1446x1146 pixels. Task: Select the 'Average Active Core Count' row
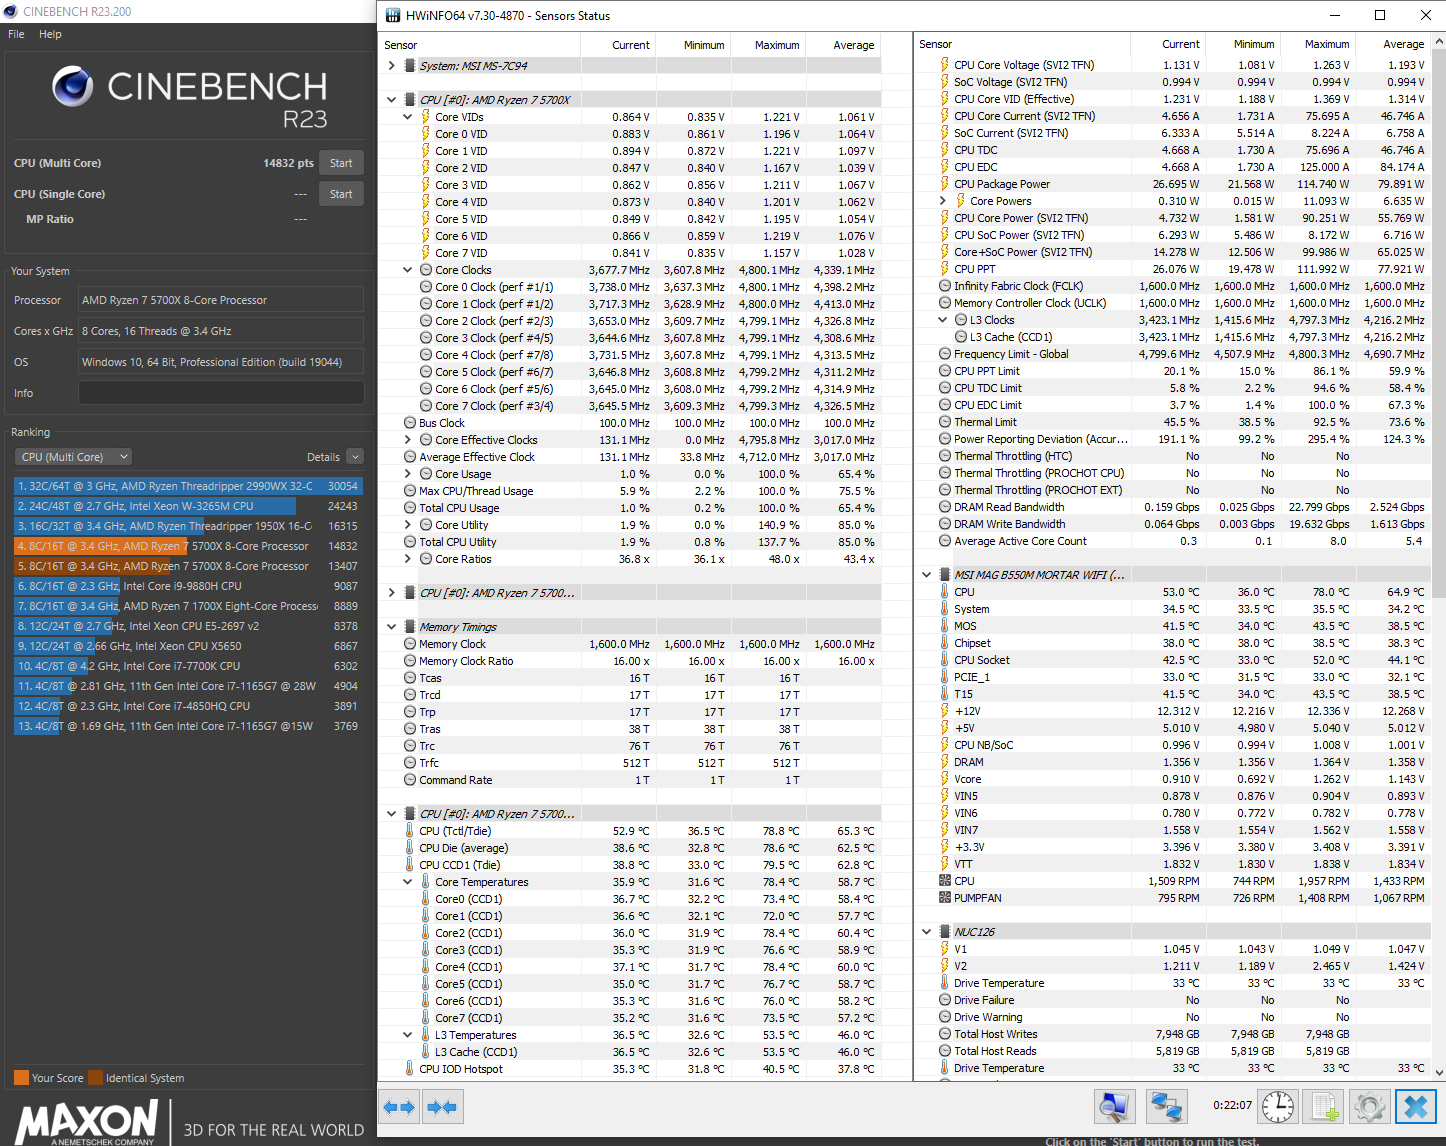(1174, 541)
